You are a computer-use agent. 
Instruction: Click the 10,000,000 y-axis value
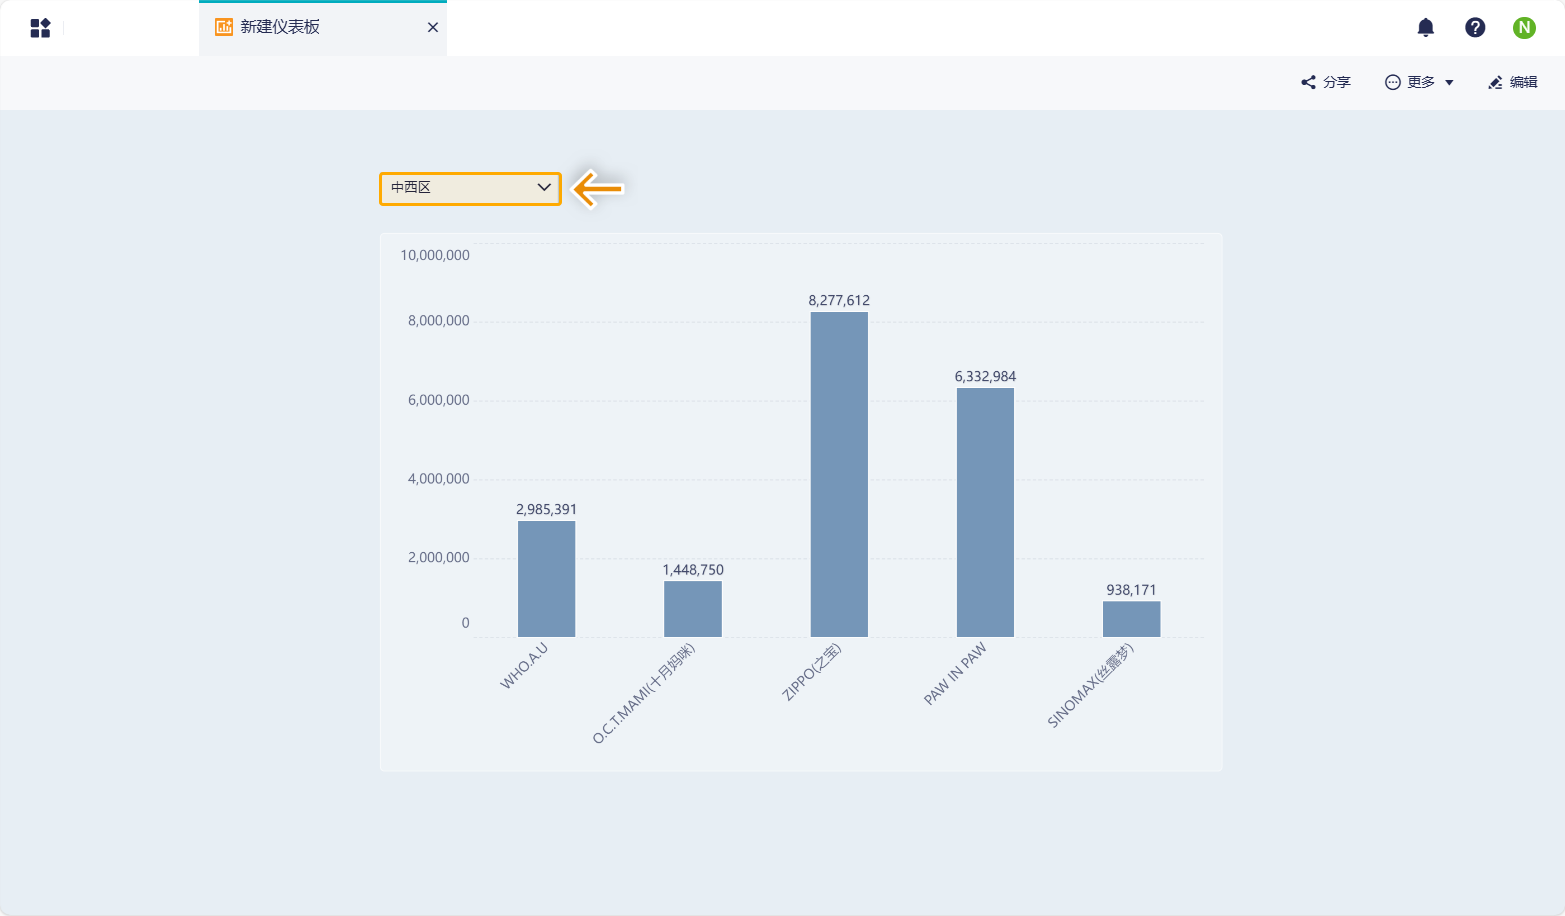tap(435, 255)
